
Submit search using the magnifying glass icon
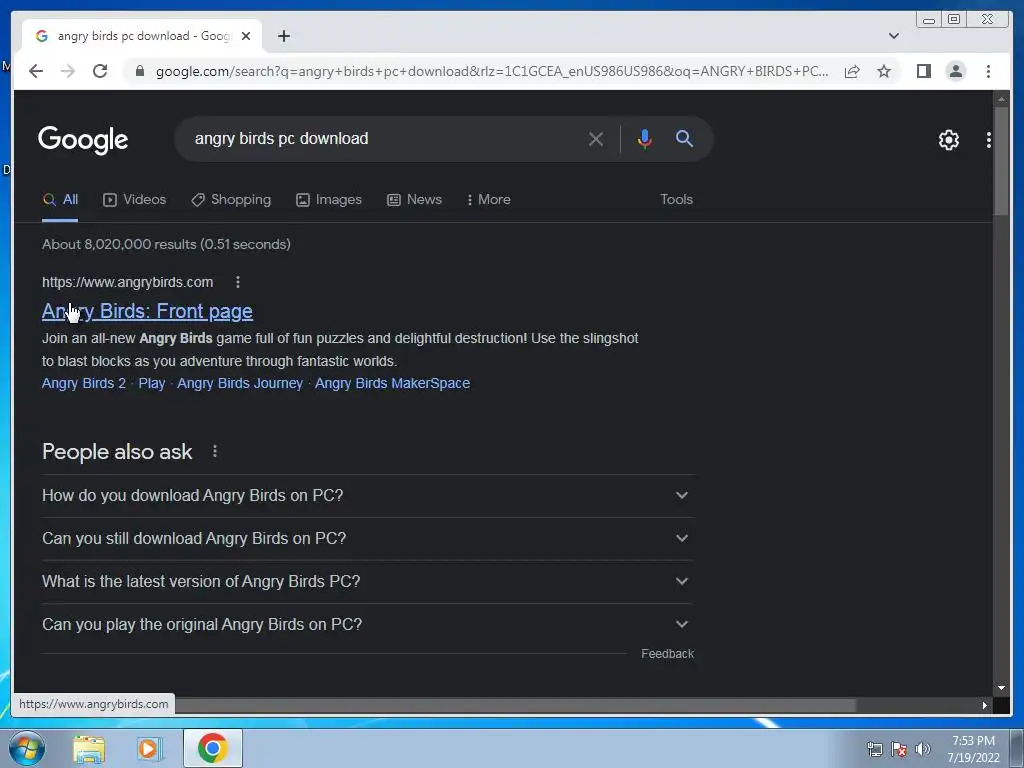coord(684,138)
